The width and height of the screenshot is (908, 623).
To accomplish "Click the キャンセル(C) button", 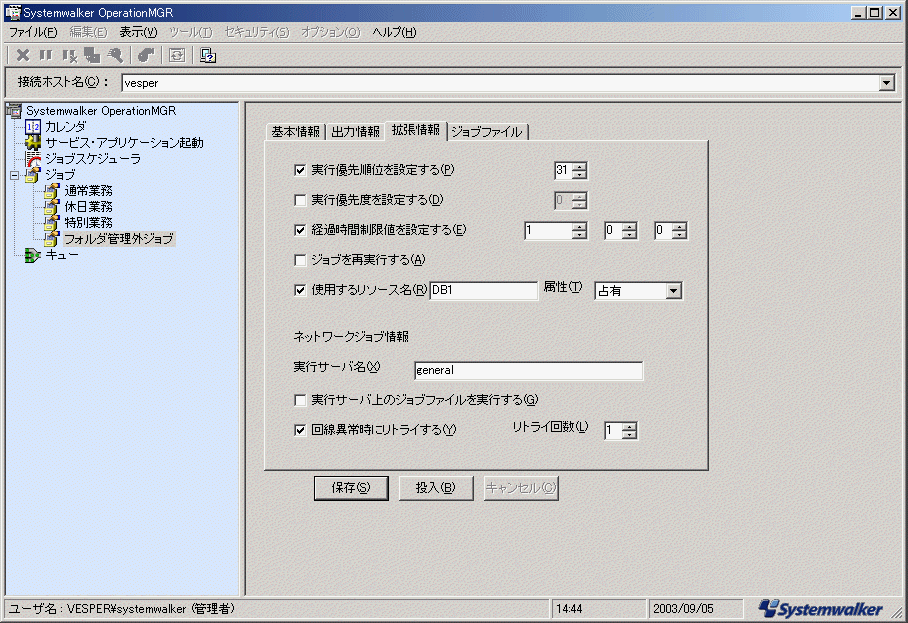I will [521, 488].
